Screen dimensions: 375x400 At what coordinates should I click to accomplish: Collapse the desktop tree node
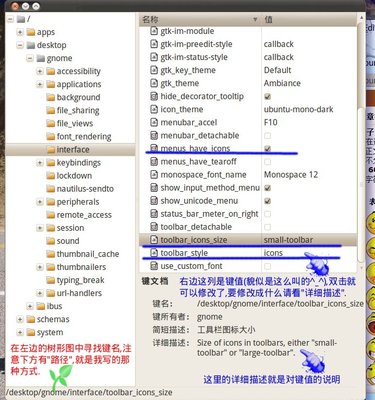coord(20,45)
